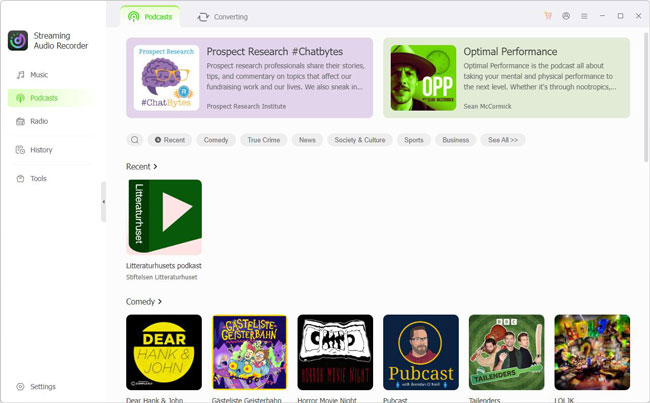Open Pubcast podcast cover
The height and width of the screenshot is (403, 650).
click(421, 352)
